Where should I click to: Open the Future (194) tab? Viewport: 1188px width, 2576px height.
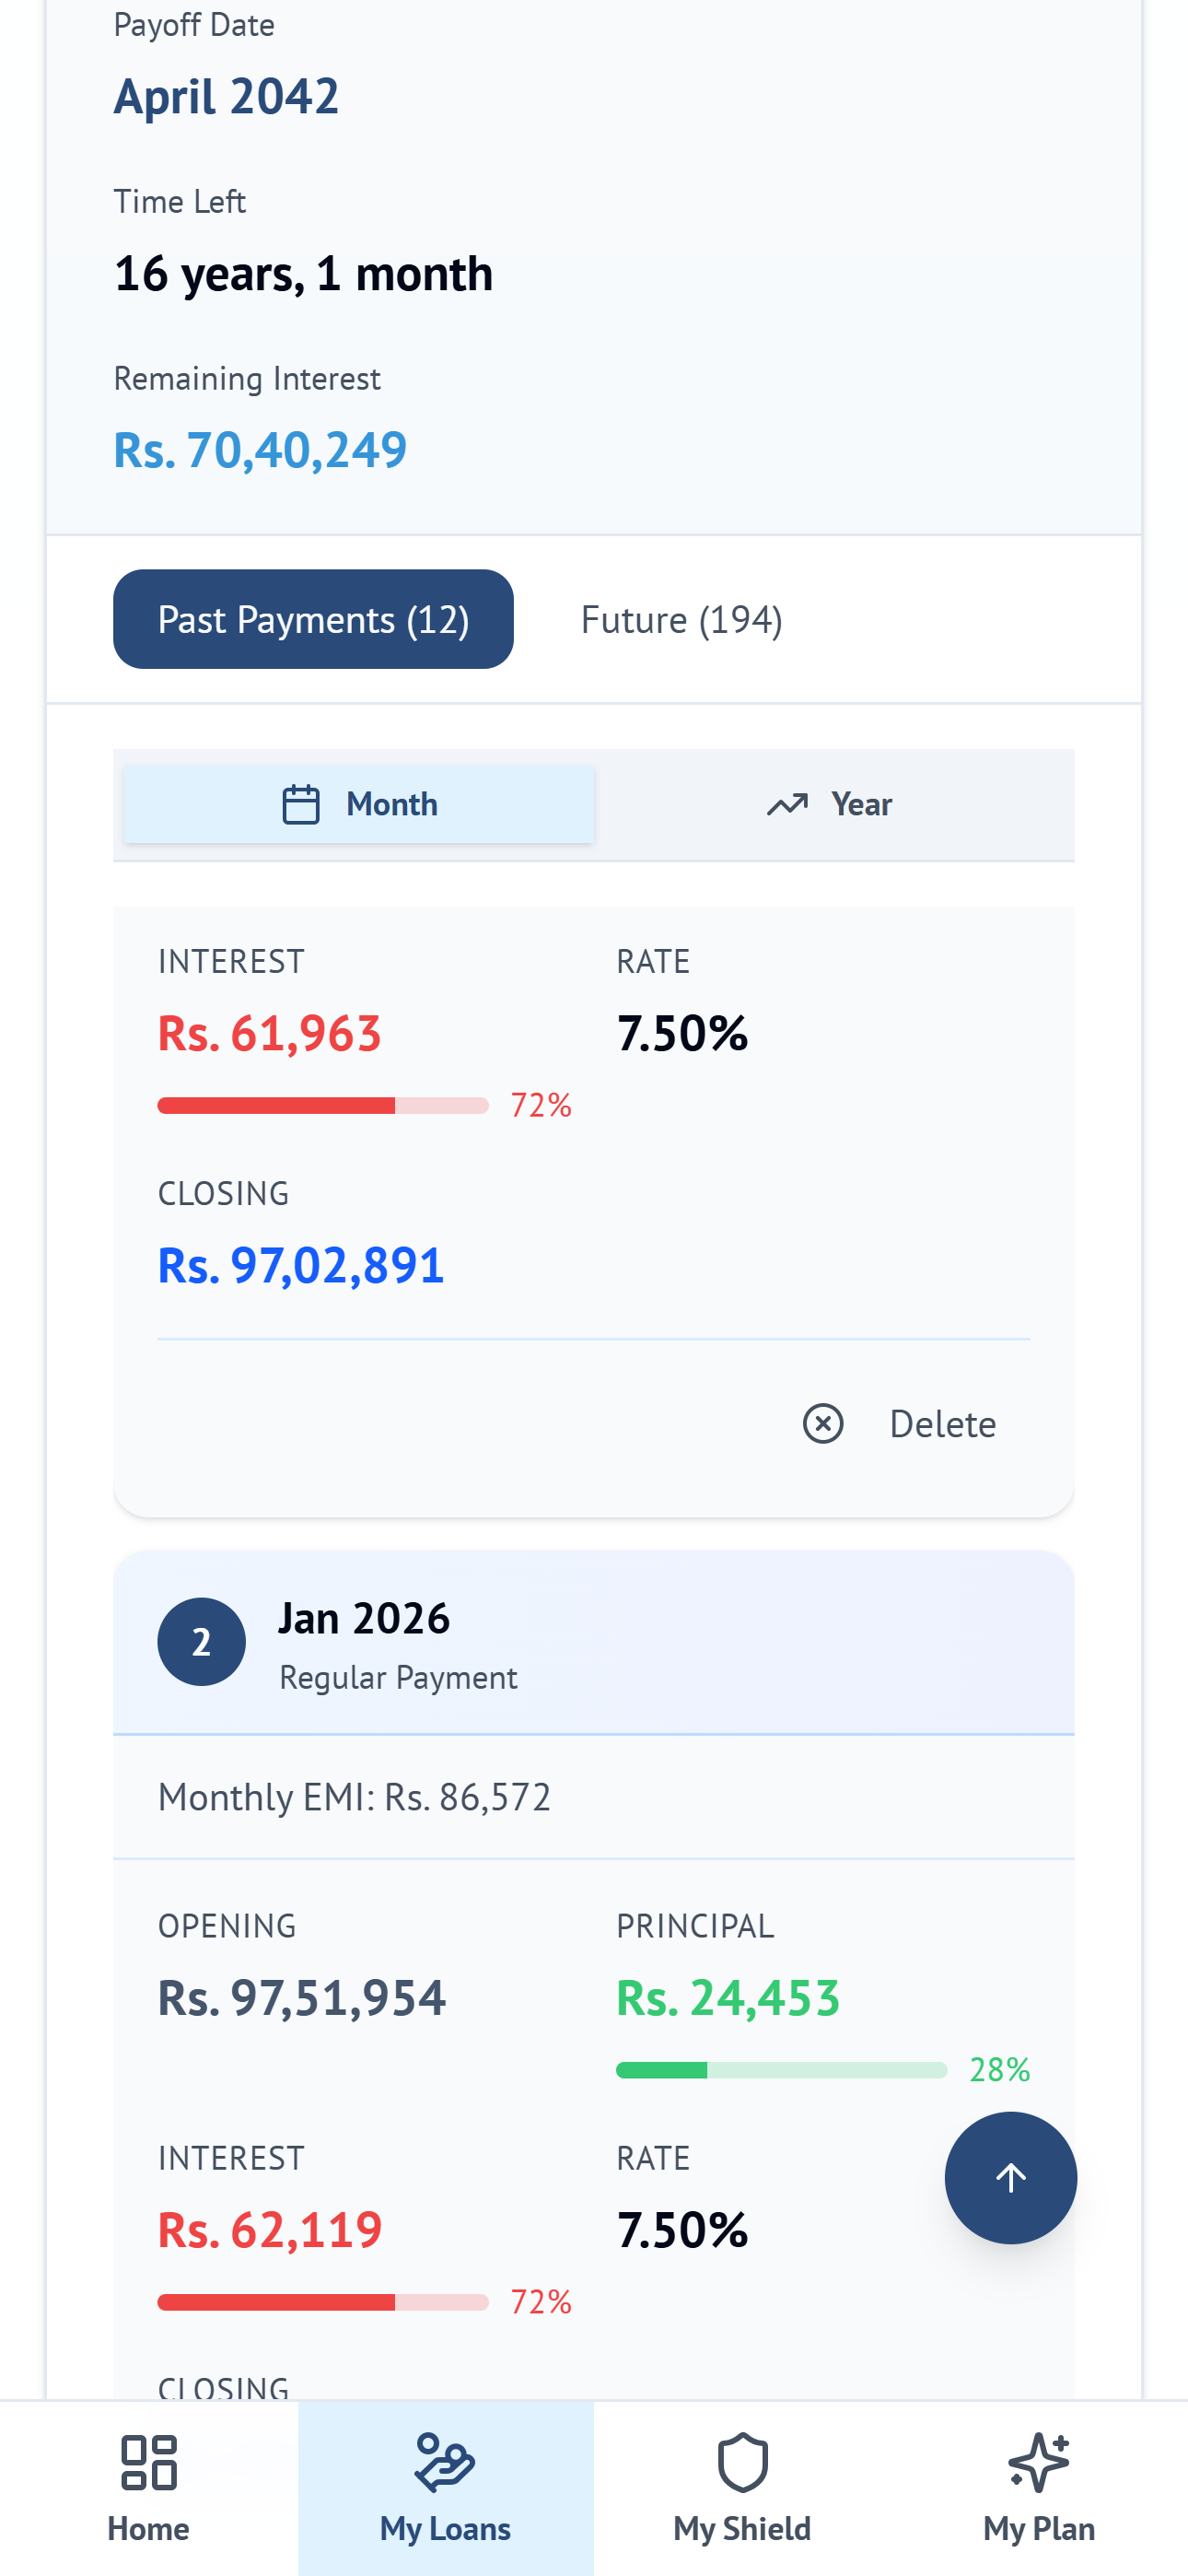681,619
